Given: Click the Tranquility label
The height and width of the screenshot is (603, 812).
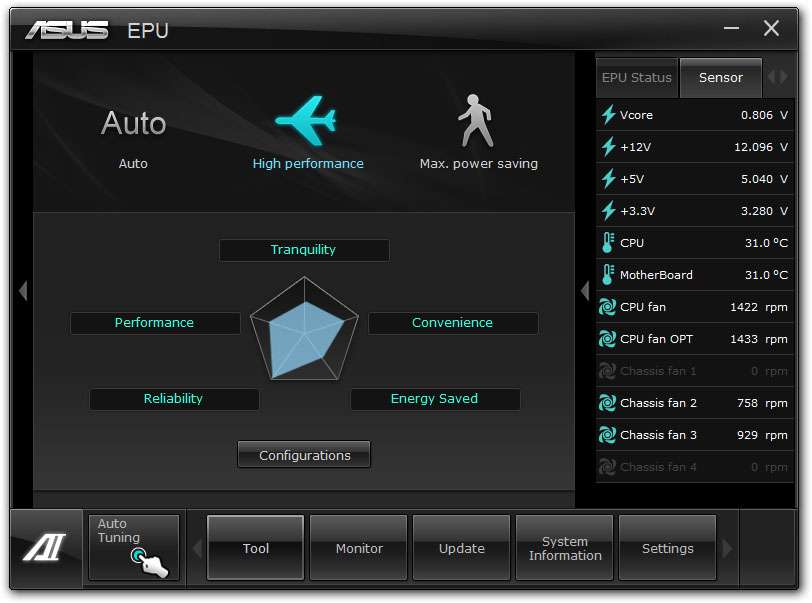Looking at the screenshot, I should (x=304, y=250).
